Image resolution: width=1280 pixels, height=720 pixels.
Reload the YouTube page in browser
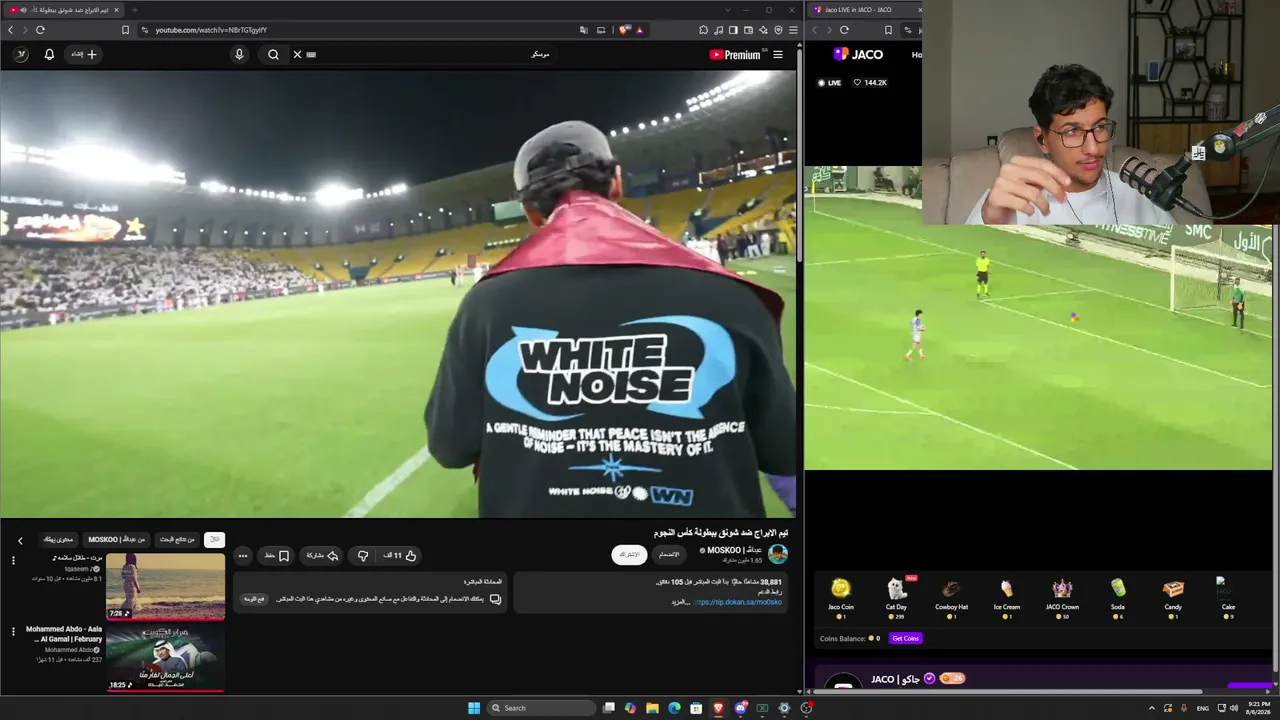40,30
